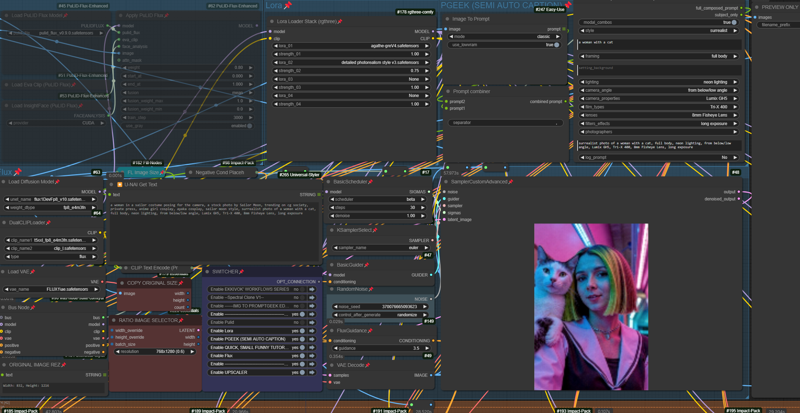Adjust the strength_02 value slider at 0.75

352,70
